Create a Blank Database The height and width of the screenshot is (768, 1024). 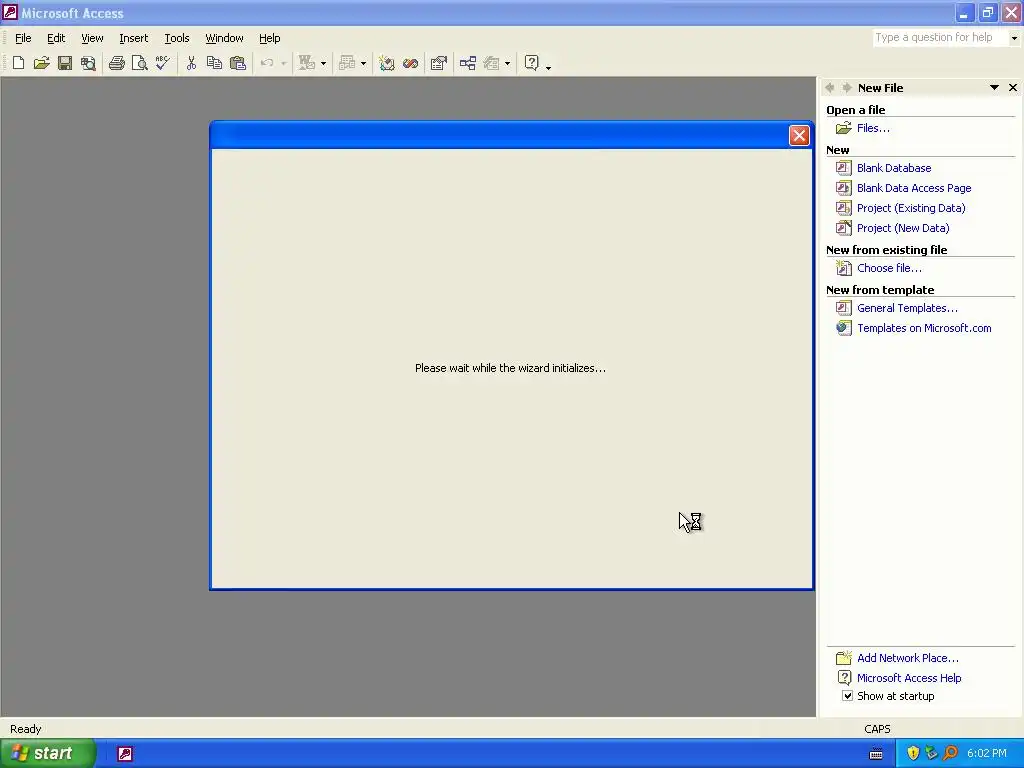click(x=893, y=168)
